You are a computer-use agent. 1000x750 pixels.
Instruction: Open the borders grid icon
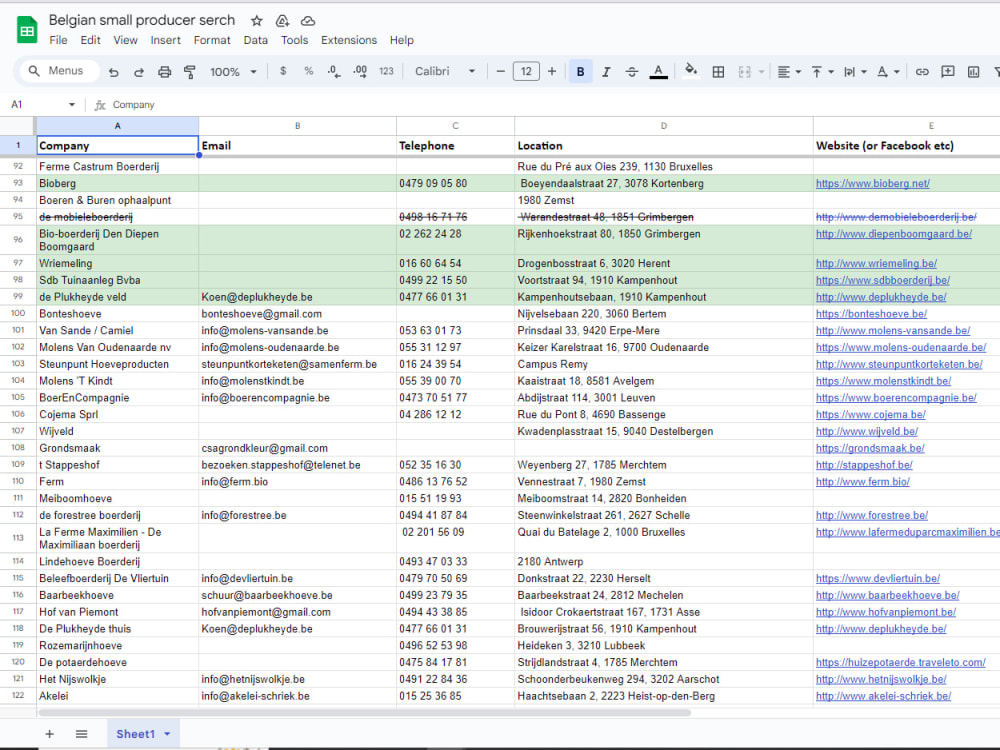[718, 72]
